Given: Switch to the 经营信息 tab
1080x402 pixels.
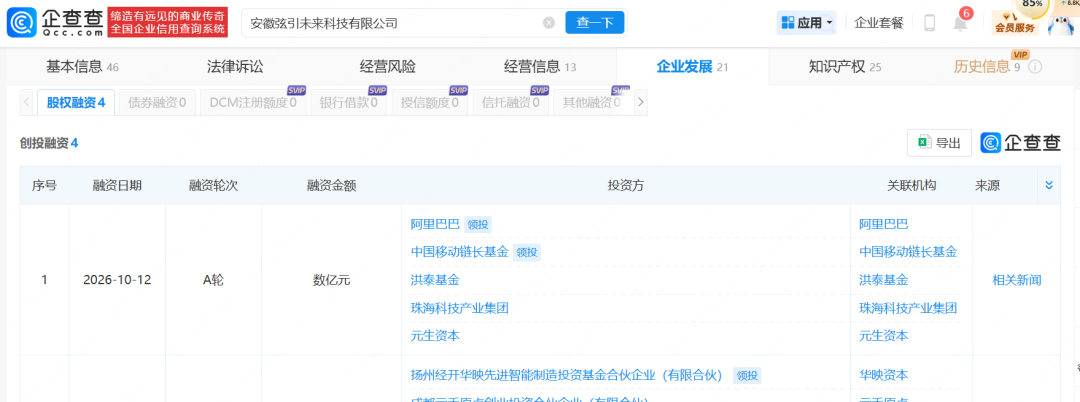Looking at the screenshot, I should click(540, 67).
